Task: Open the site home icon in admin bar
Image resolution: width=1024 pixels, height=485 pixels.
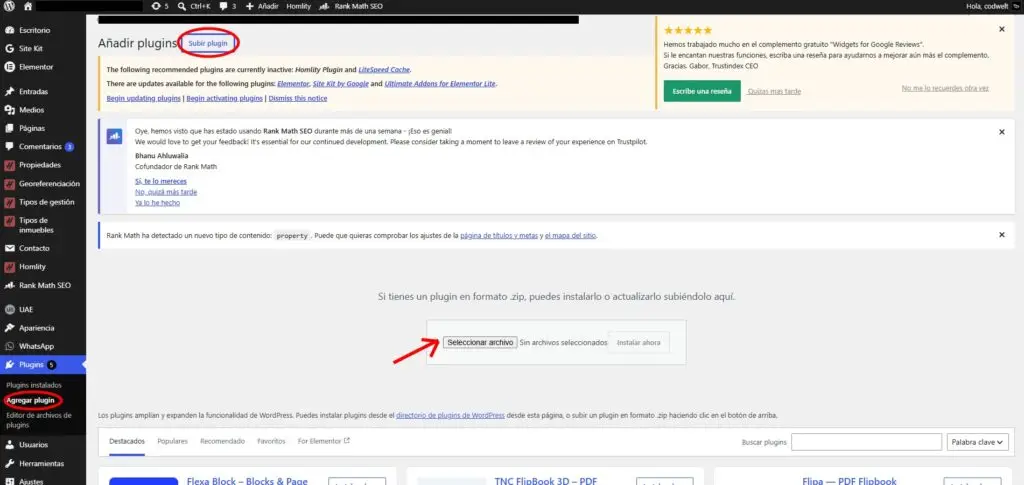Action: [x=27, y=6]
